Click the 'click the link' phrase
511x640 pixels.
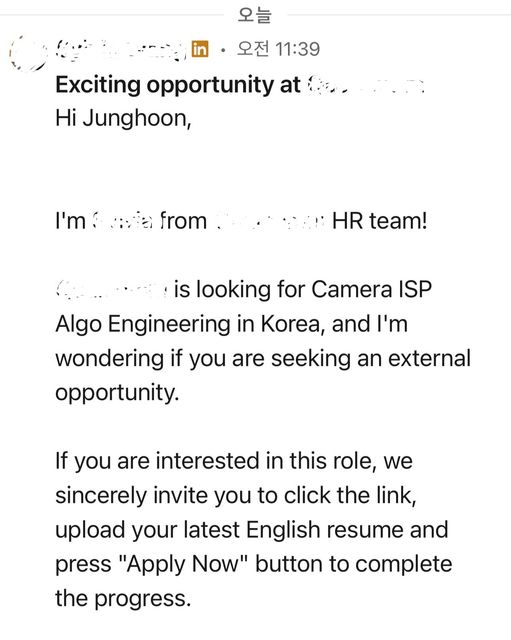(x=350, y=496)
